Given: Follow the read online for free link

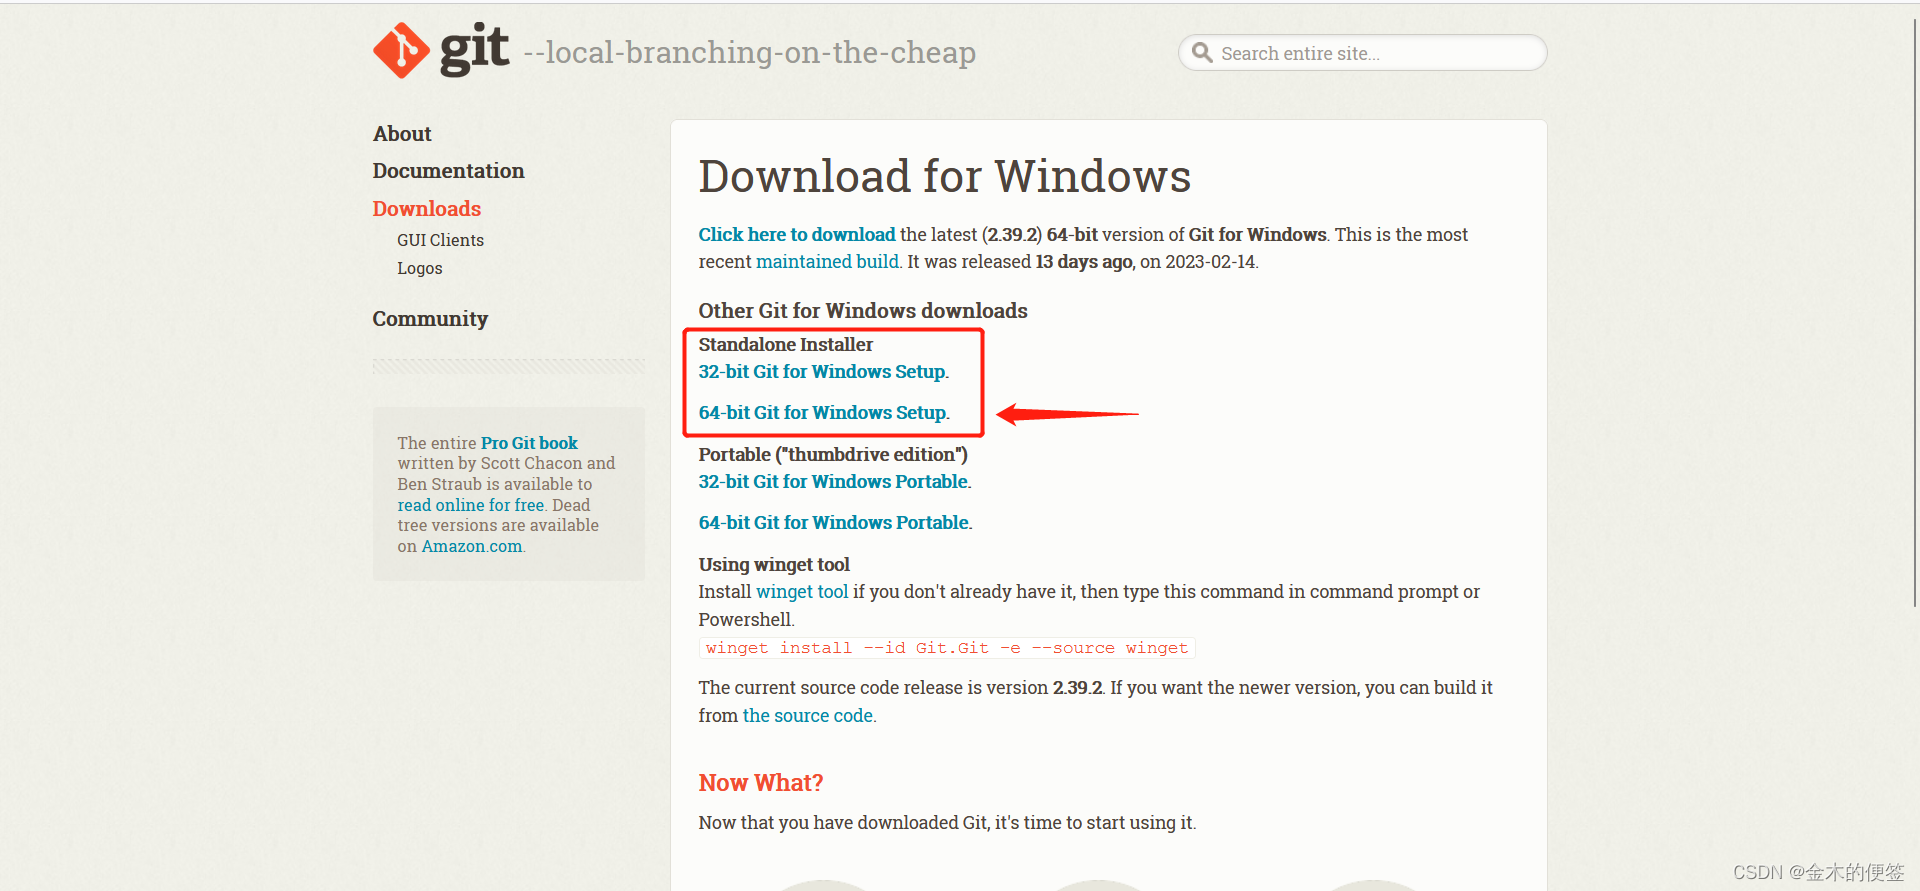Looking at the screenshot, I should coord(471,505).
